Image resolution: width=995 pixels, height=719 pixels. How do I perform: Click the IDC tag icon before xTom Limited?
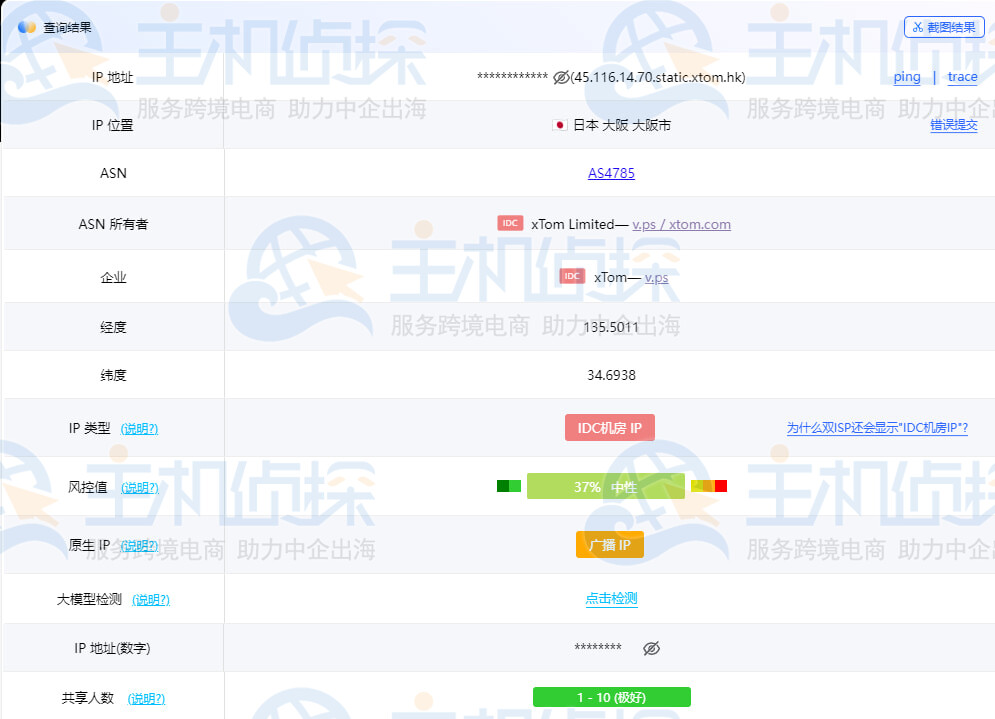[x=510, y=223]
